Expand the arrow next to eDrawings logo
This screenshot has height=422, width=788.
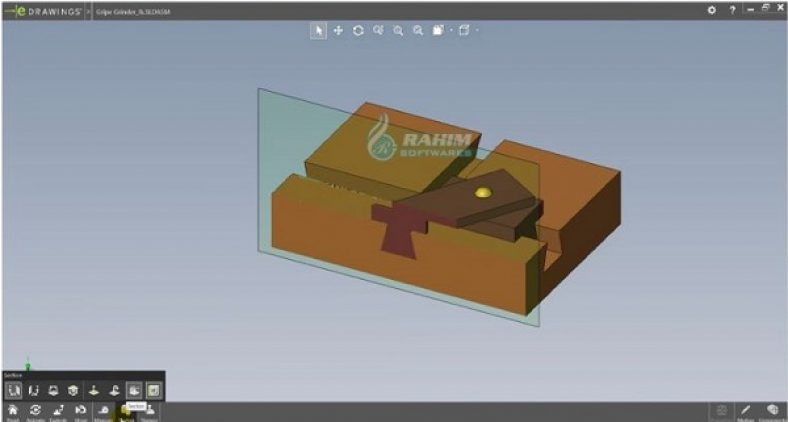coord(88,11)
